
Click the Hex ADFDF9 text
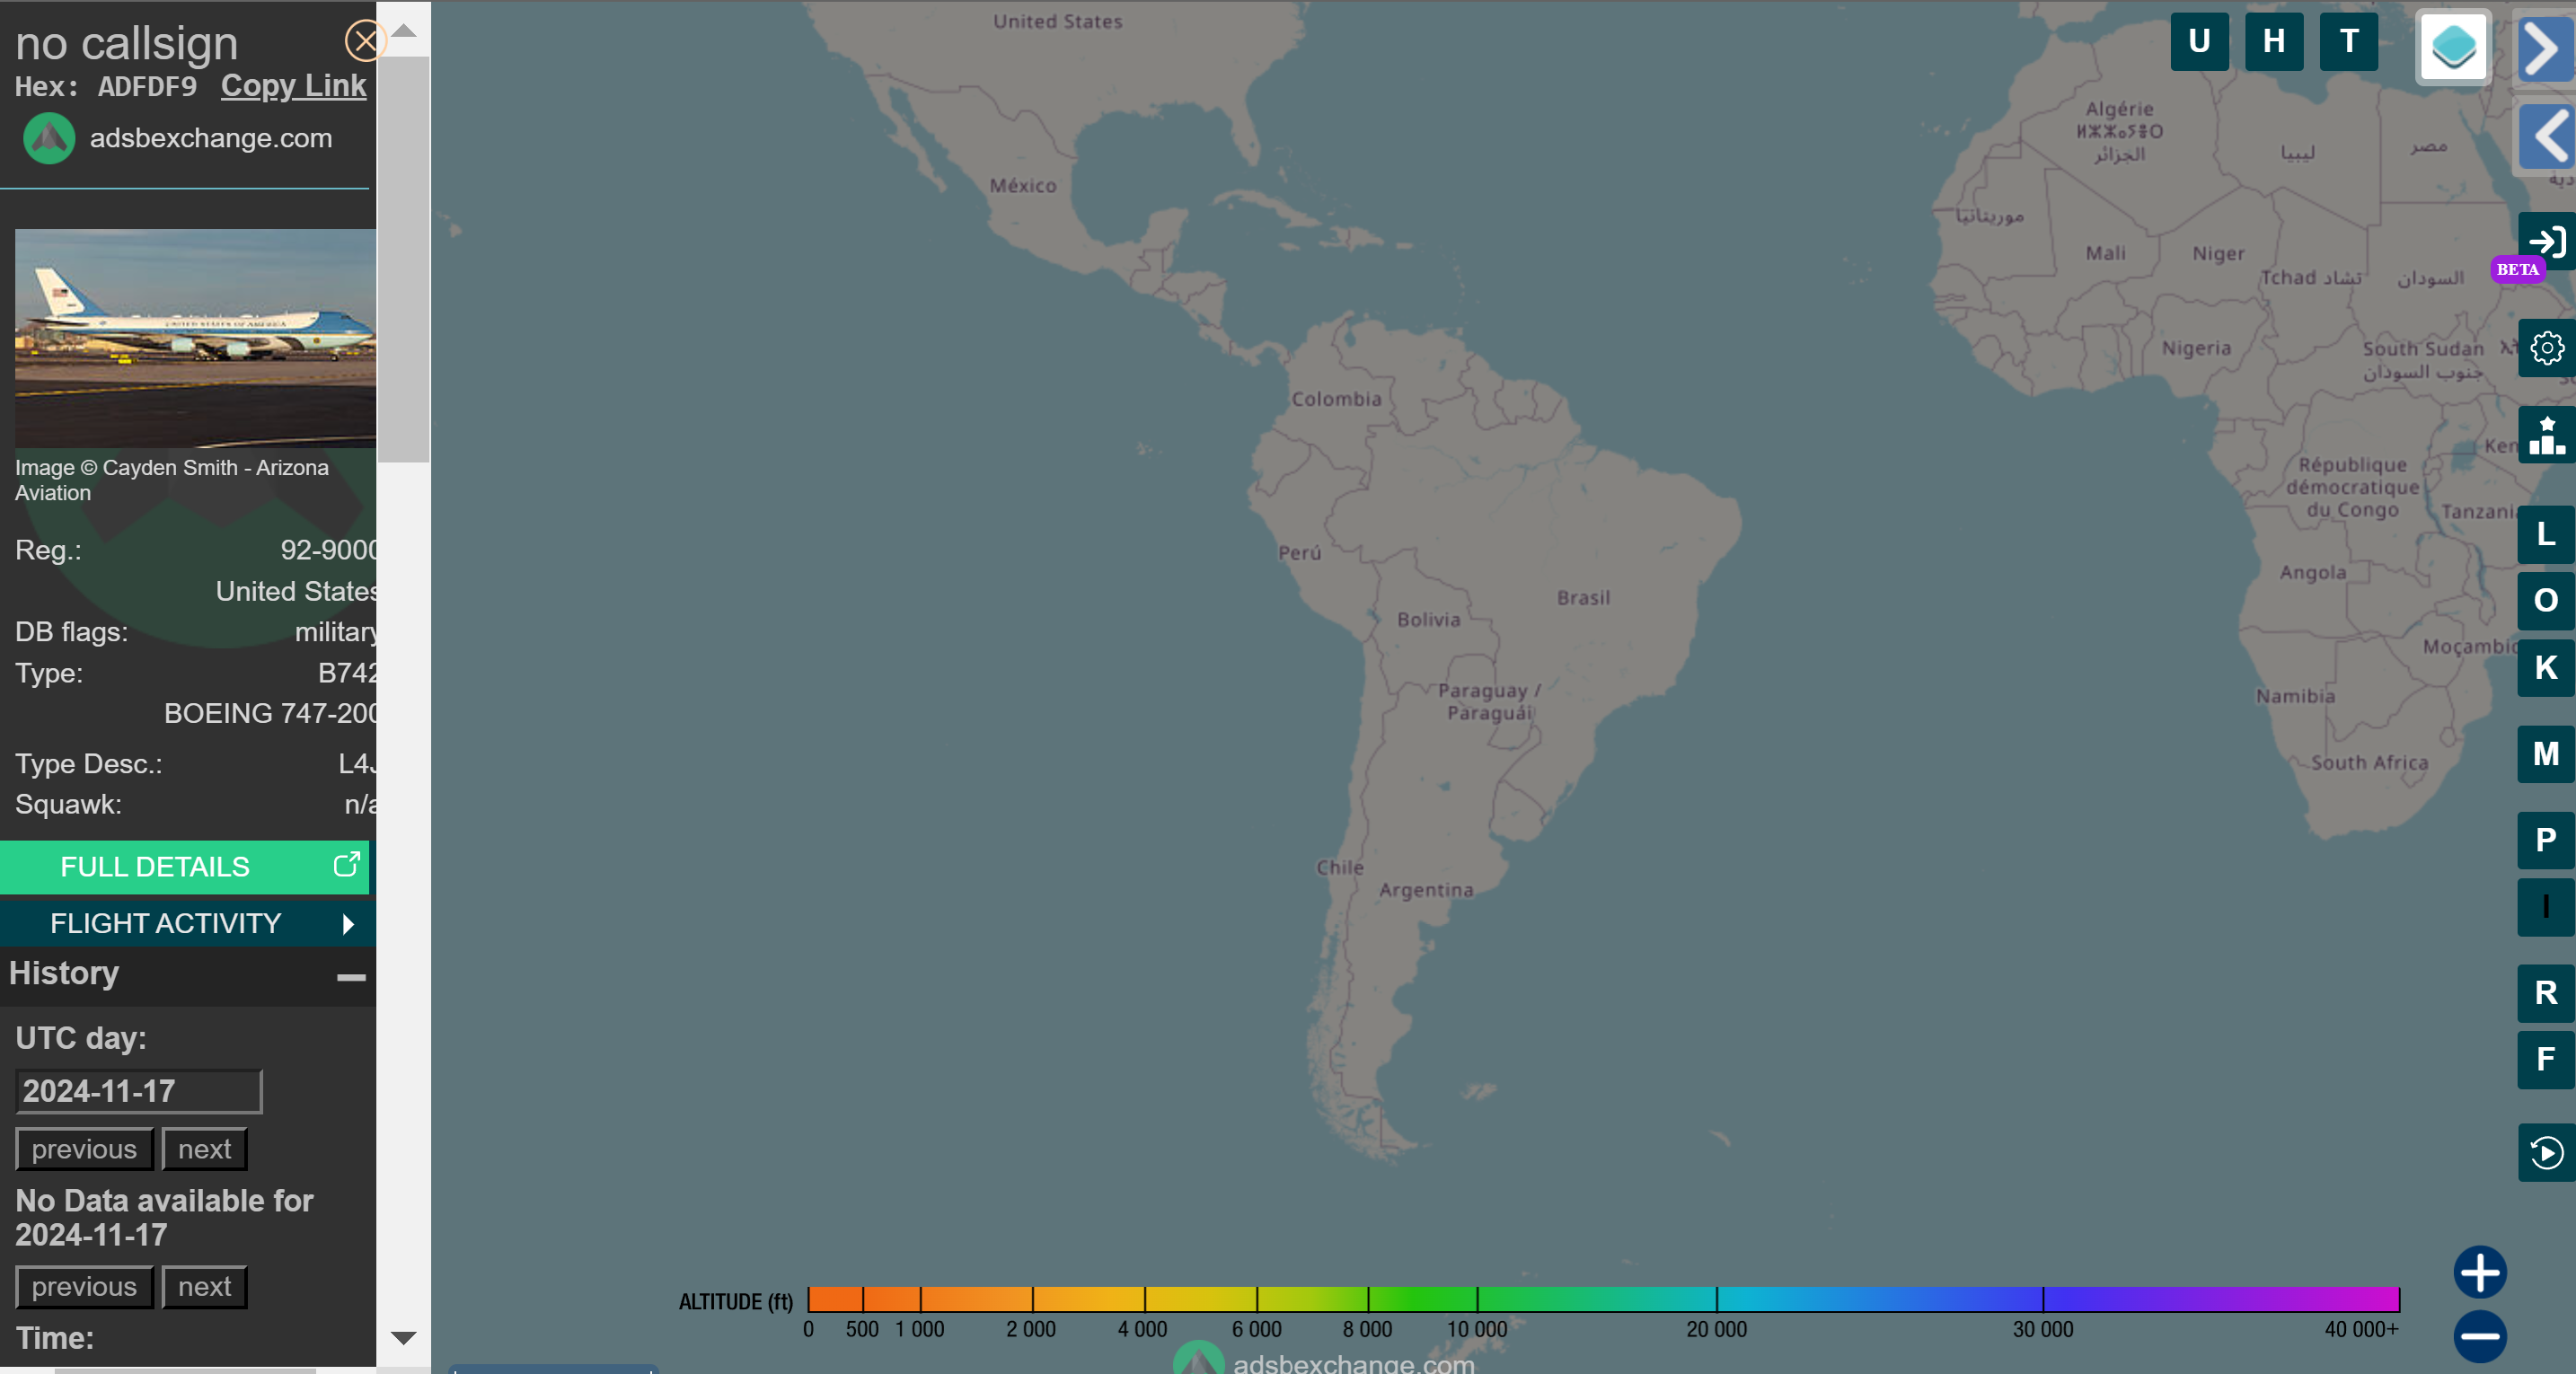pos(106,87)
